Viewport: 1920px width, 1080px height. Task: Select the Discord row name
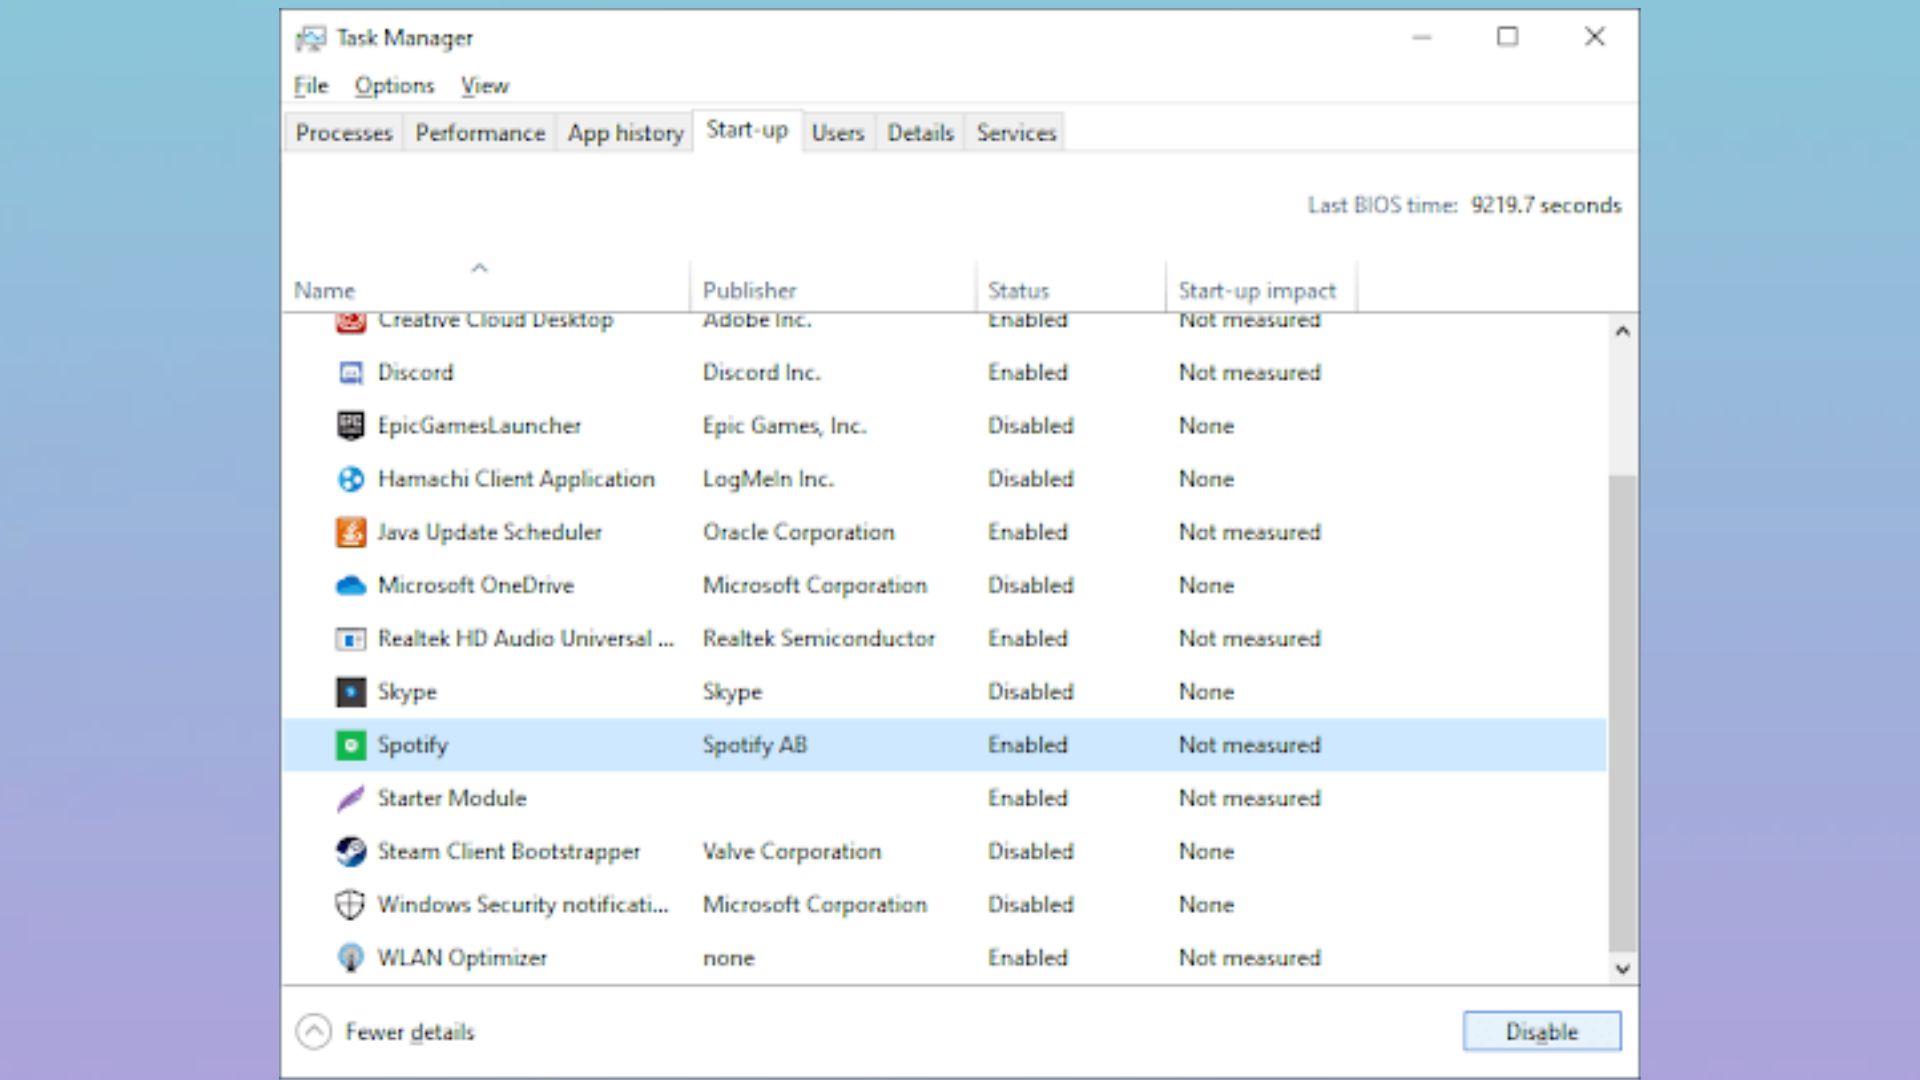point(415,373)
